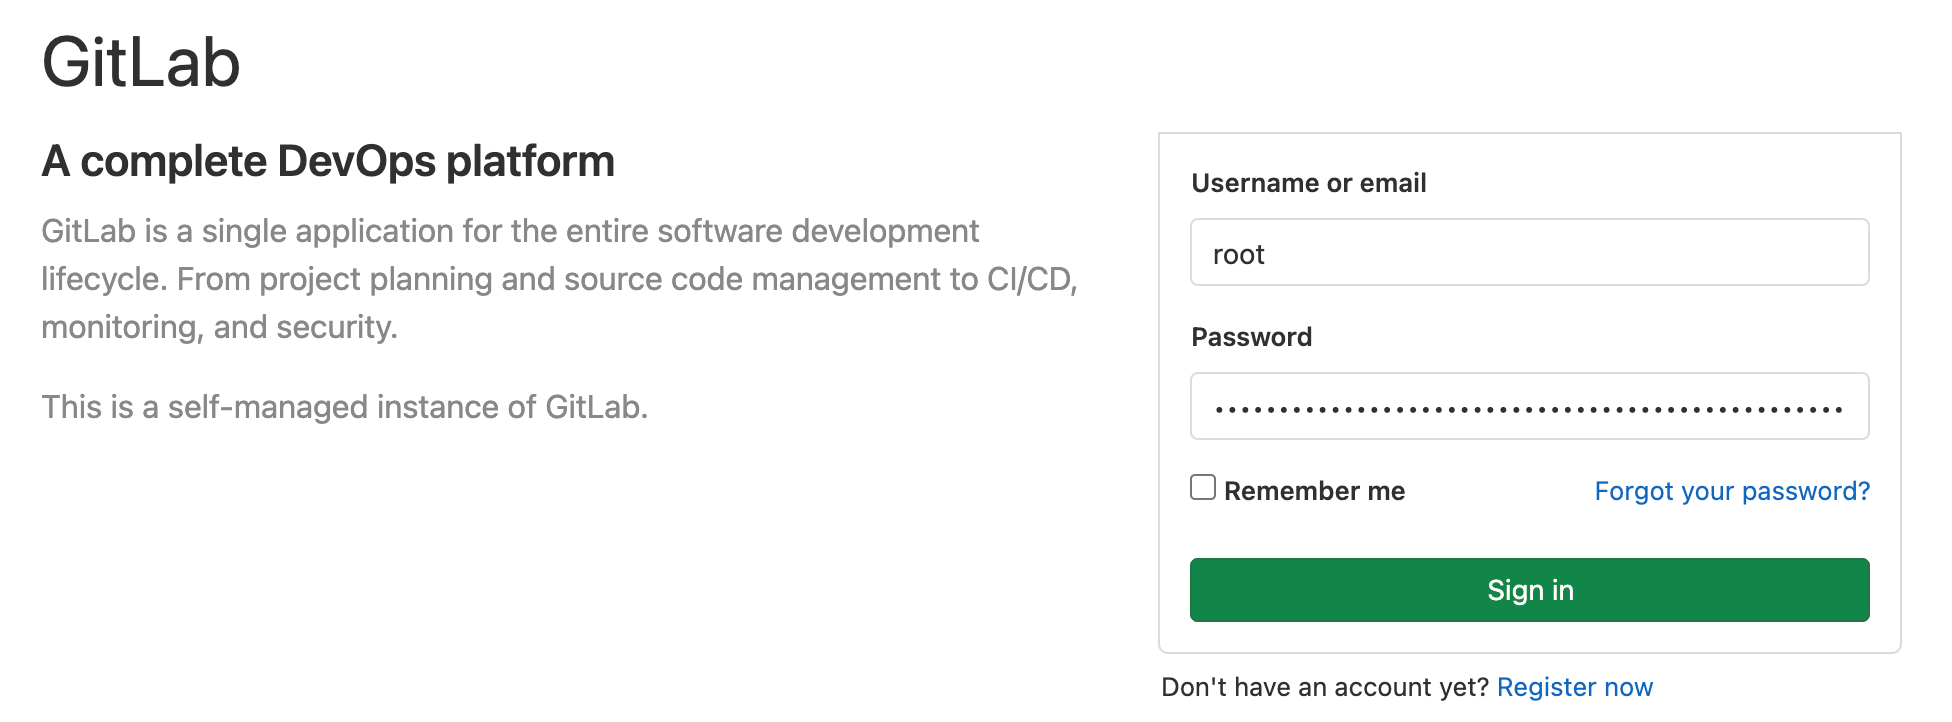
Task: Click the word CI/CD in description
Action: pyautogui.click(x=1030, y=279)
